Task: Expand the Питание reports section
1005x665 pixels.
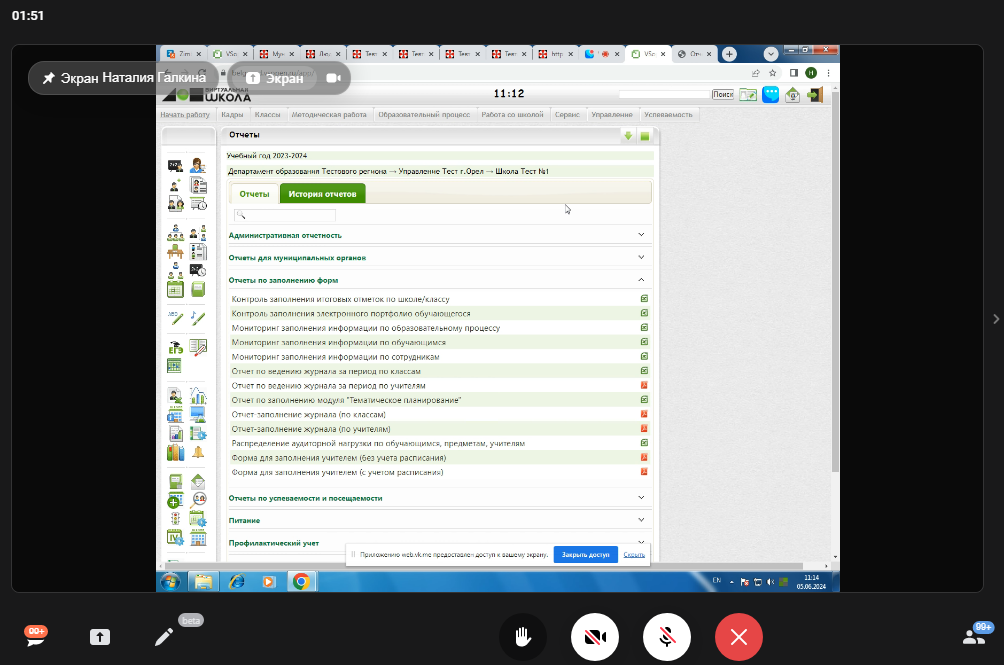Action: (x=642, y=520)
